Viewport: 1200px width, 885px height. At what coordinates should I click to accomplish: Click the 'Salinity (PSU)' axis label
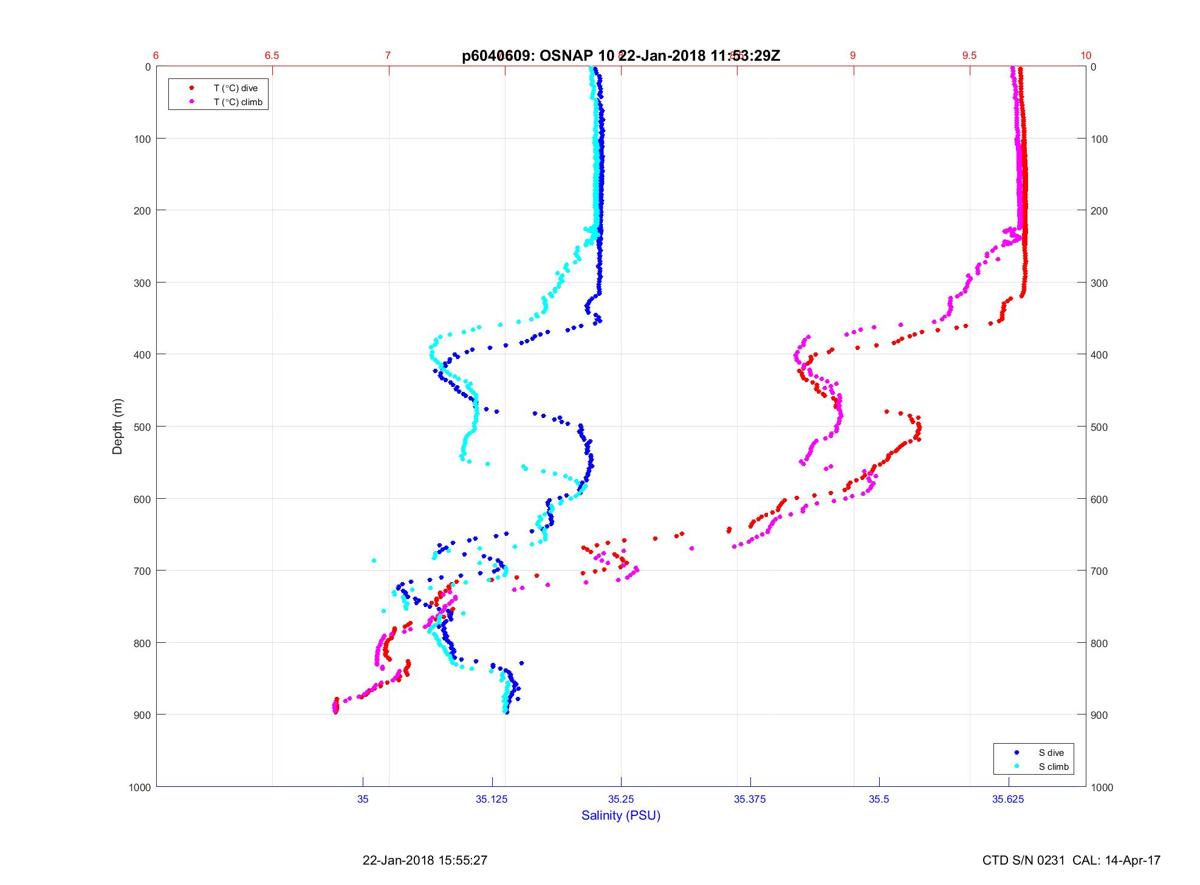tap(621, 816)
